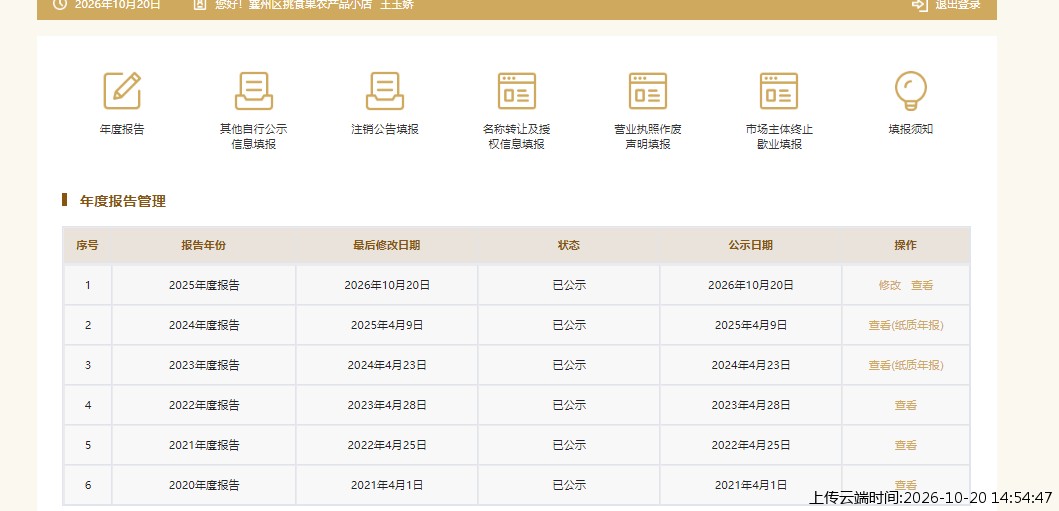Click the header date 2026年10月20日

click(x=118, y=5)
